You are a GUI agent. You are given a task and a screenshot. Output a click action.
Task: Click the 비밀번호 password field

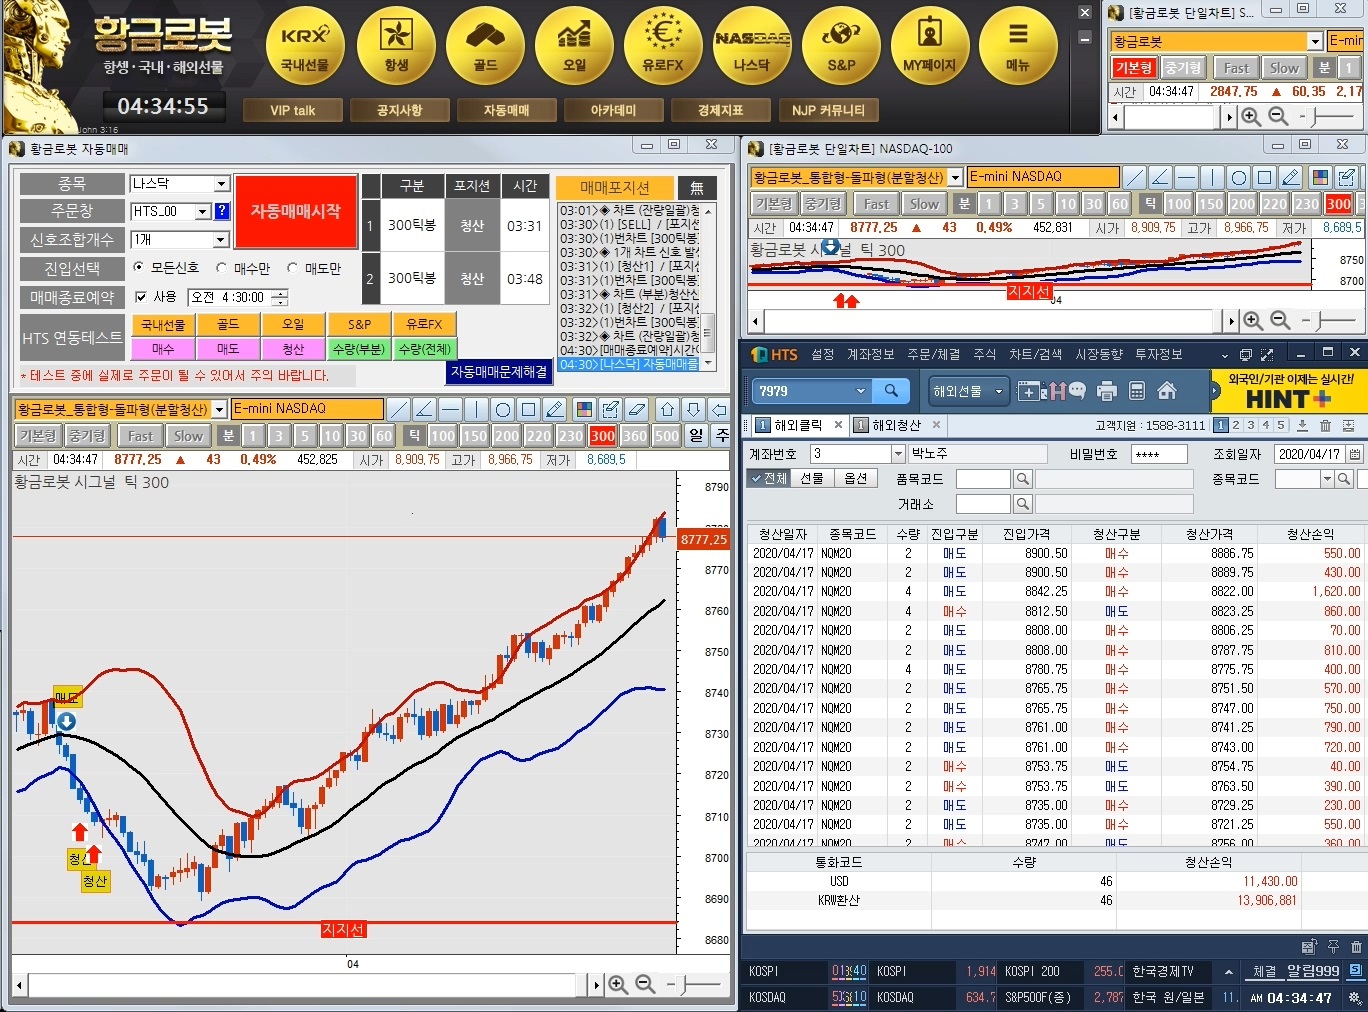coord(1159,454)
